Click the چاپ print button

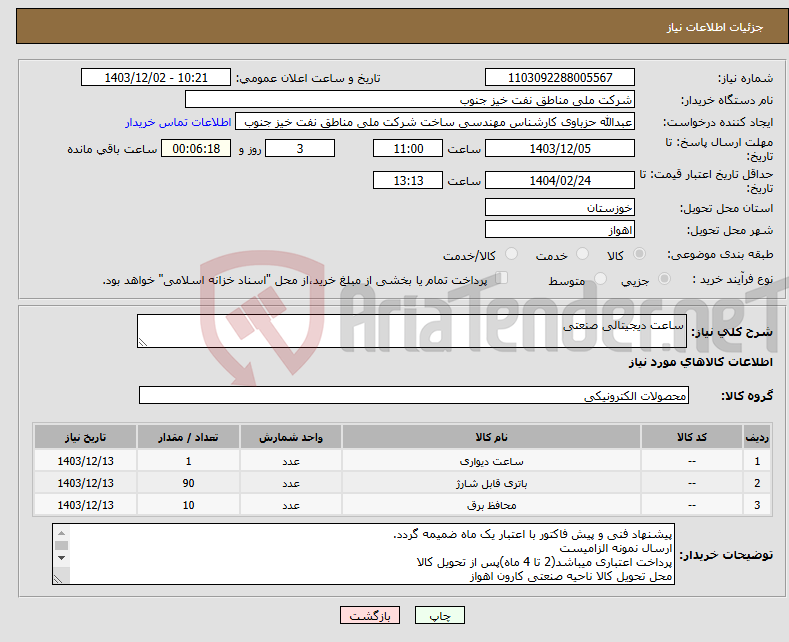(x=440, y=615)
